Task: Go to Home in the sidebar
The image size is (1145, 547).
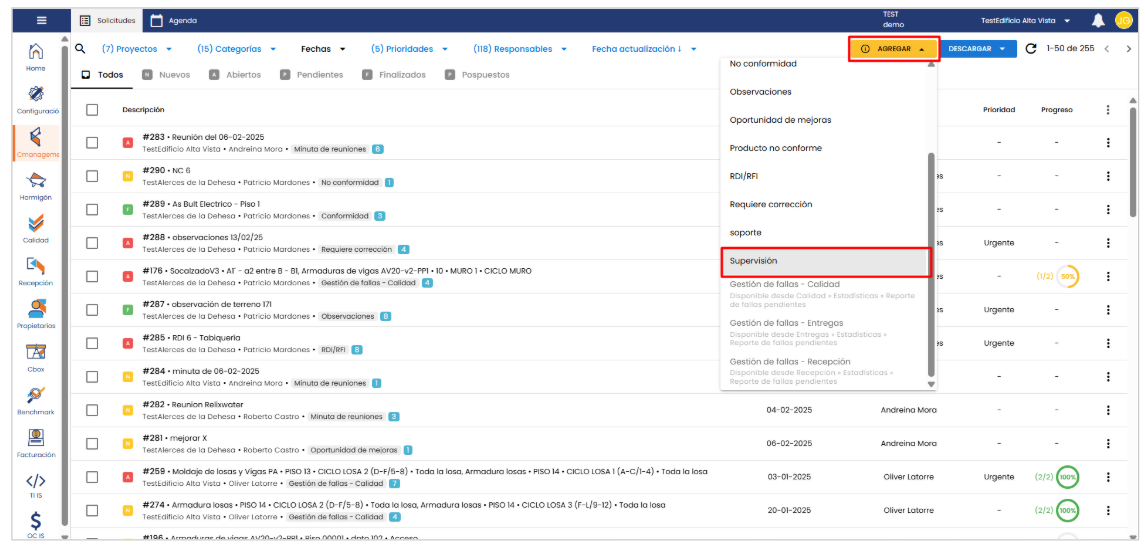Action: [36, 55]
